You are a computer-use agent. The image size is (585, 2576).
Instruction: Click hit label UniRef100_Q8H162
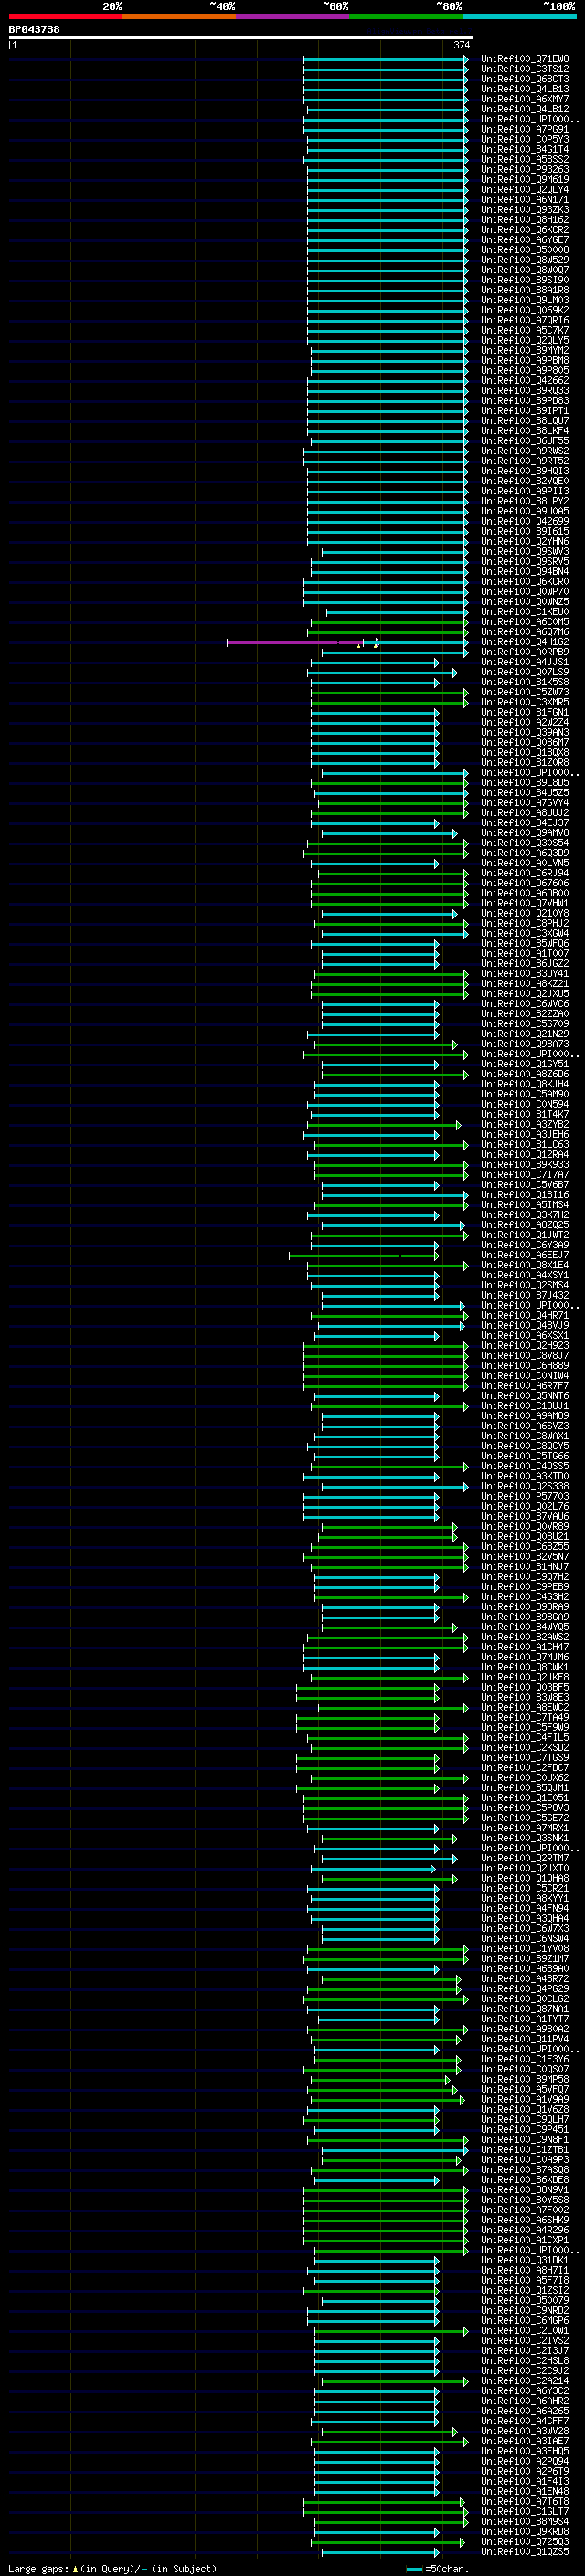tap(525, 220)
